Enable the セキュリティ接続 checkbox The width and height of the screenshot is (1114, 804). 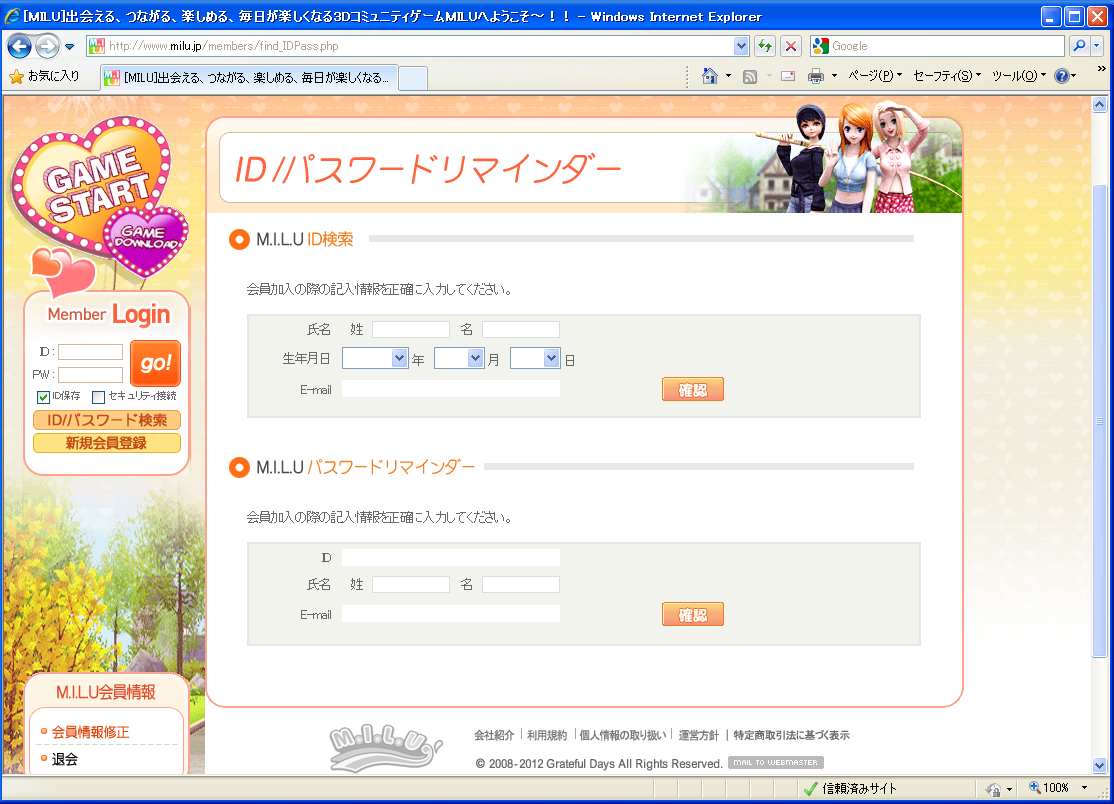tap(99, 397)
